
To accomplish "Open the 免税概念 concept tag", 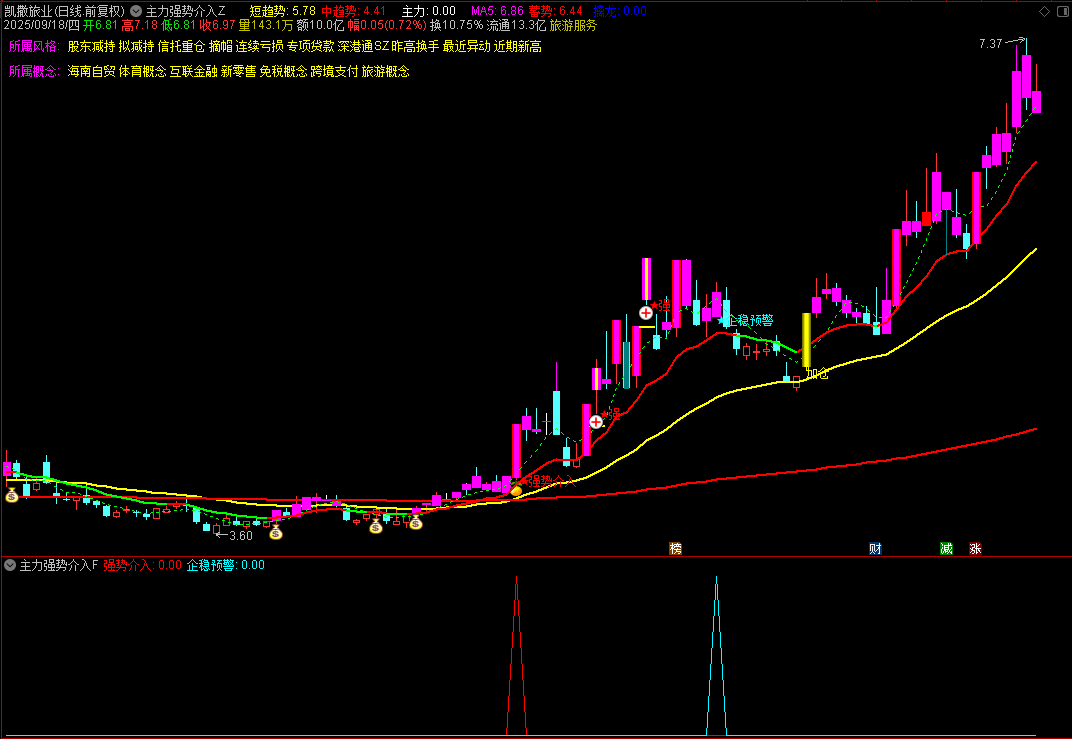I will point(283,72).
